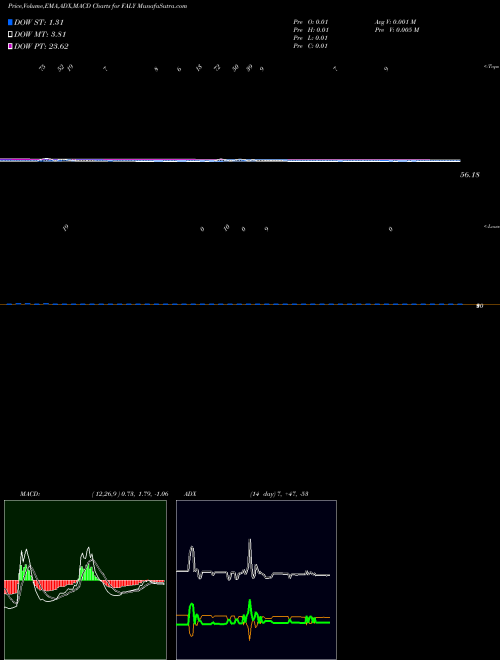Click the blue DOW ST legend swatch

click(x=10, y=22)
